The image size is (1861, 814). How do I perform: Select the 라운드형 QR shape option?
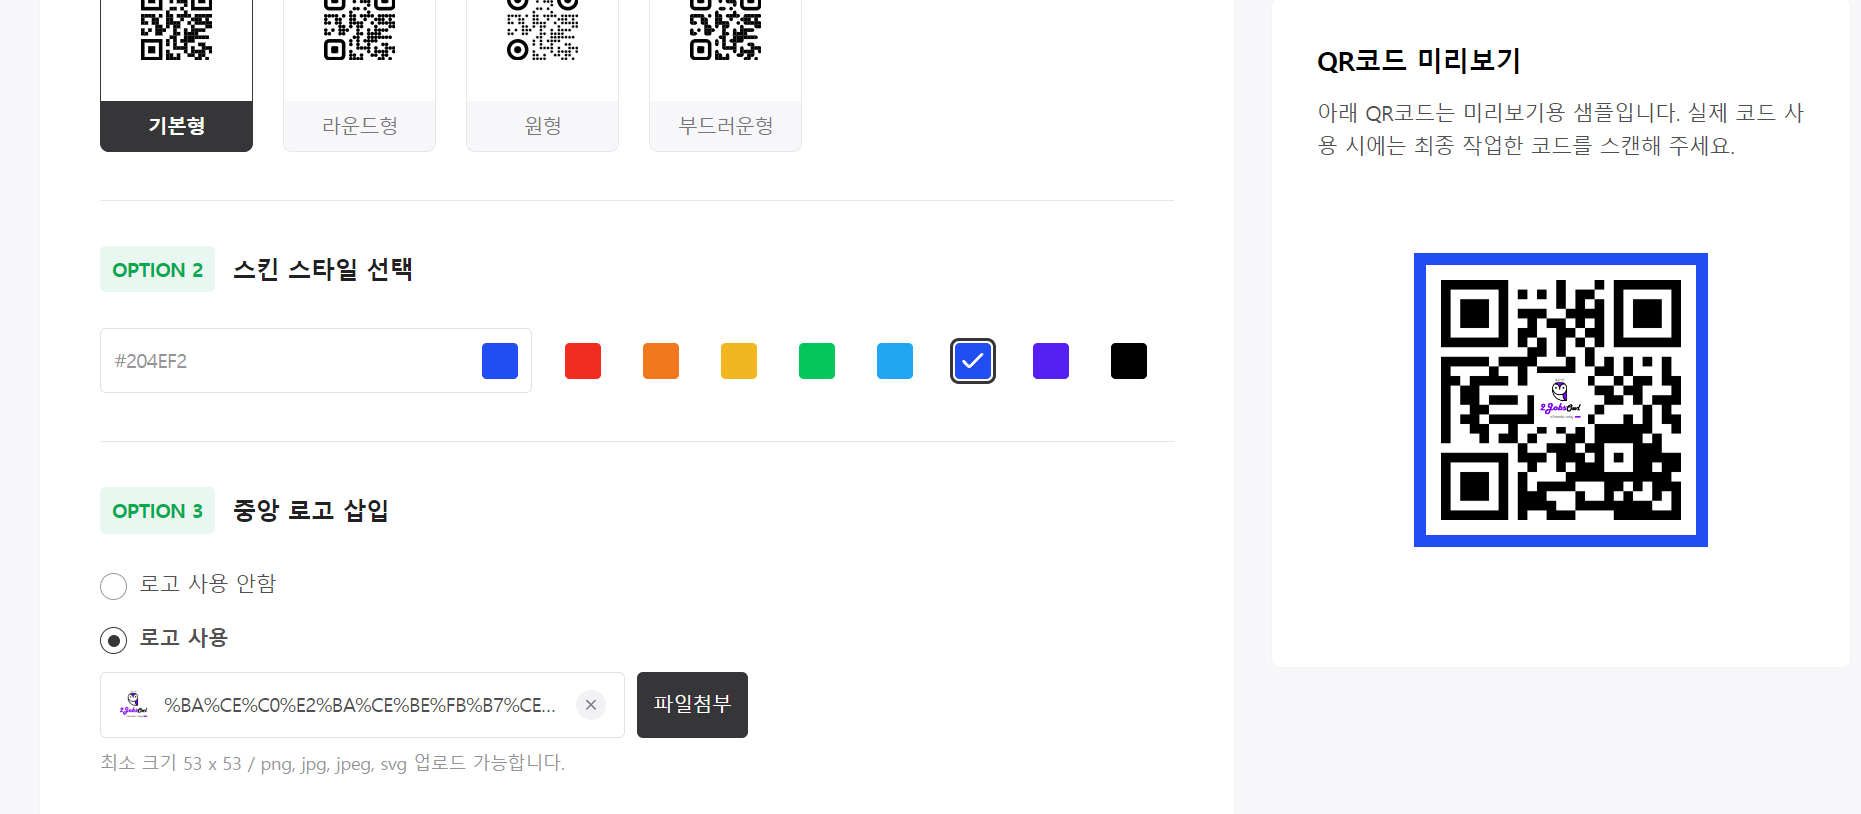[359, 75]
